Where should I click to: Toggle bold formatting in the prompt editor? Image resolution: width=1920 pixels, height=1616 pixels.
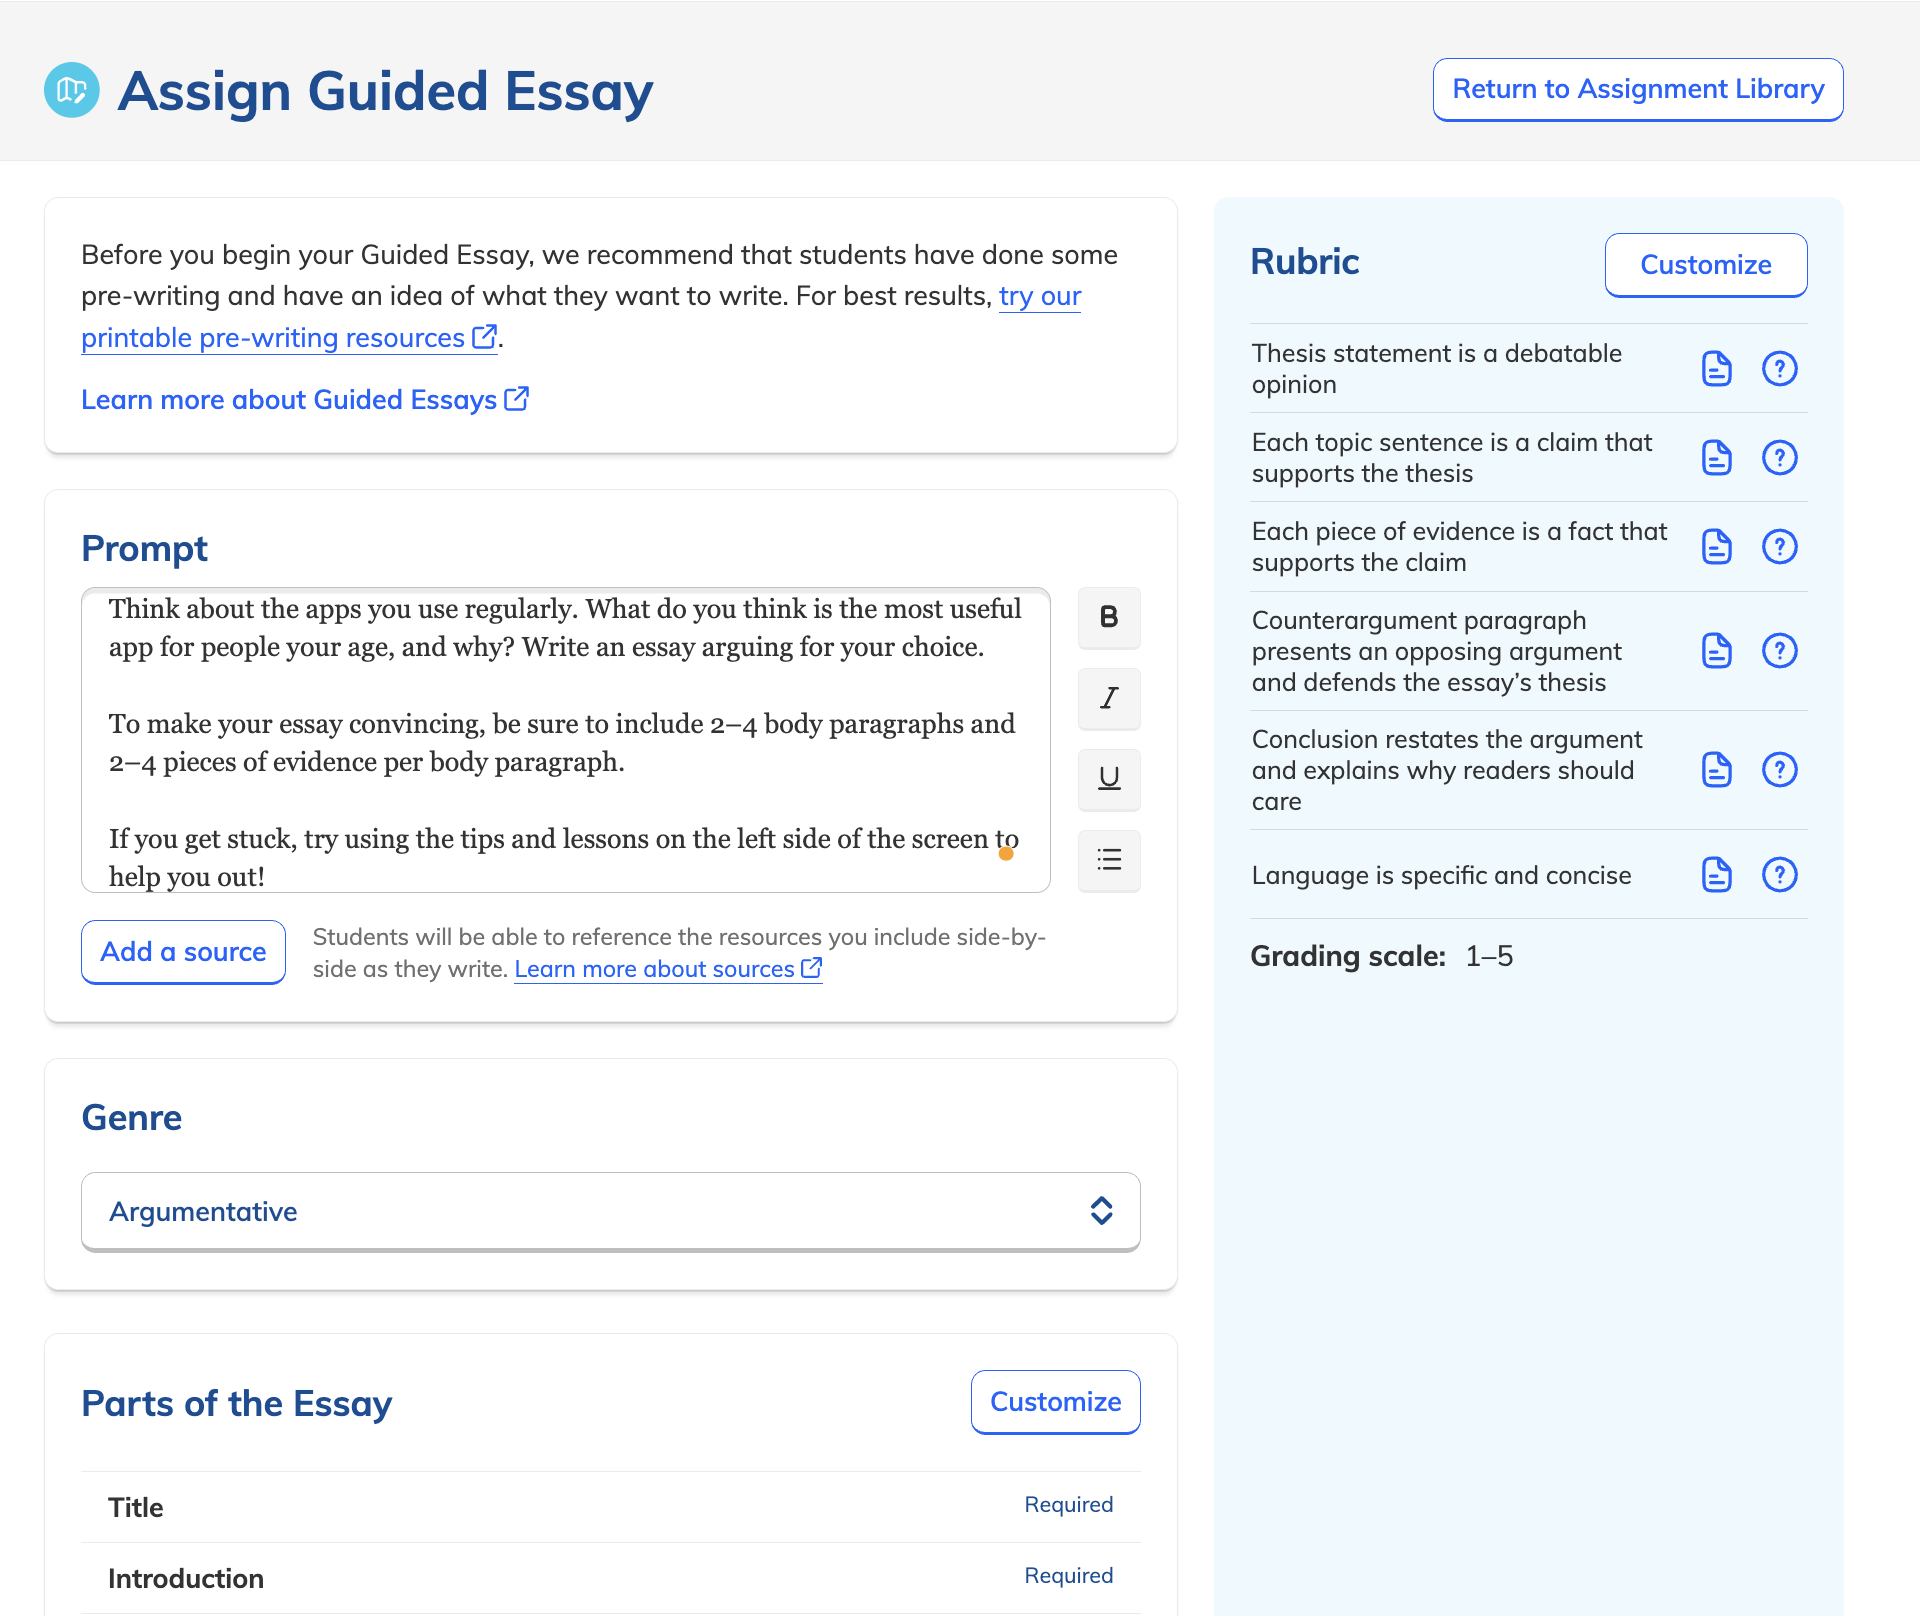tap(1108, 618)
